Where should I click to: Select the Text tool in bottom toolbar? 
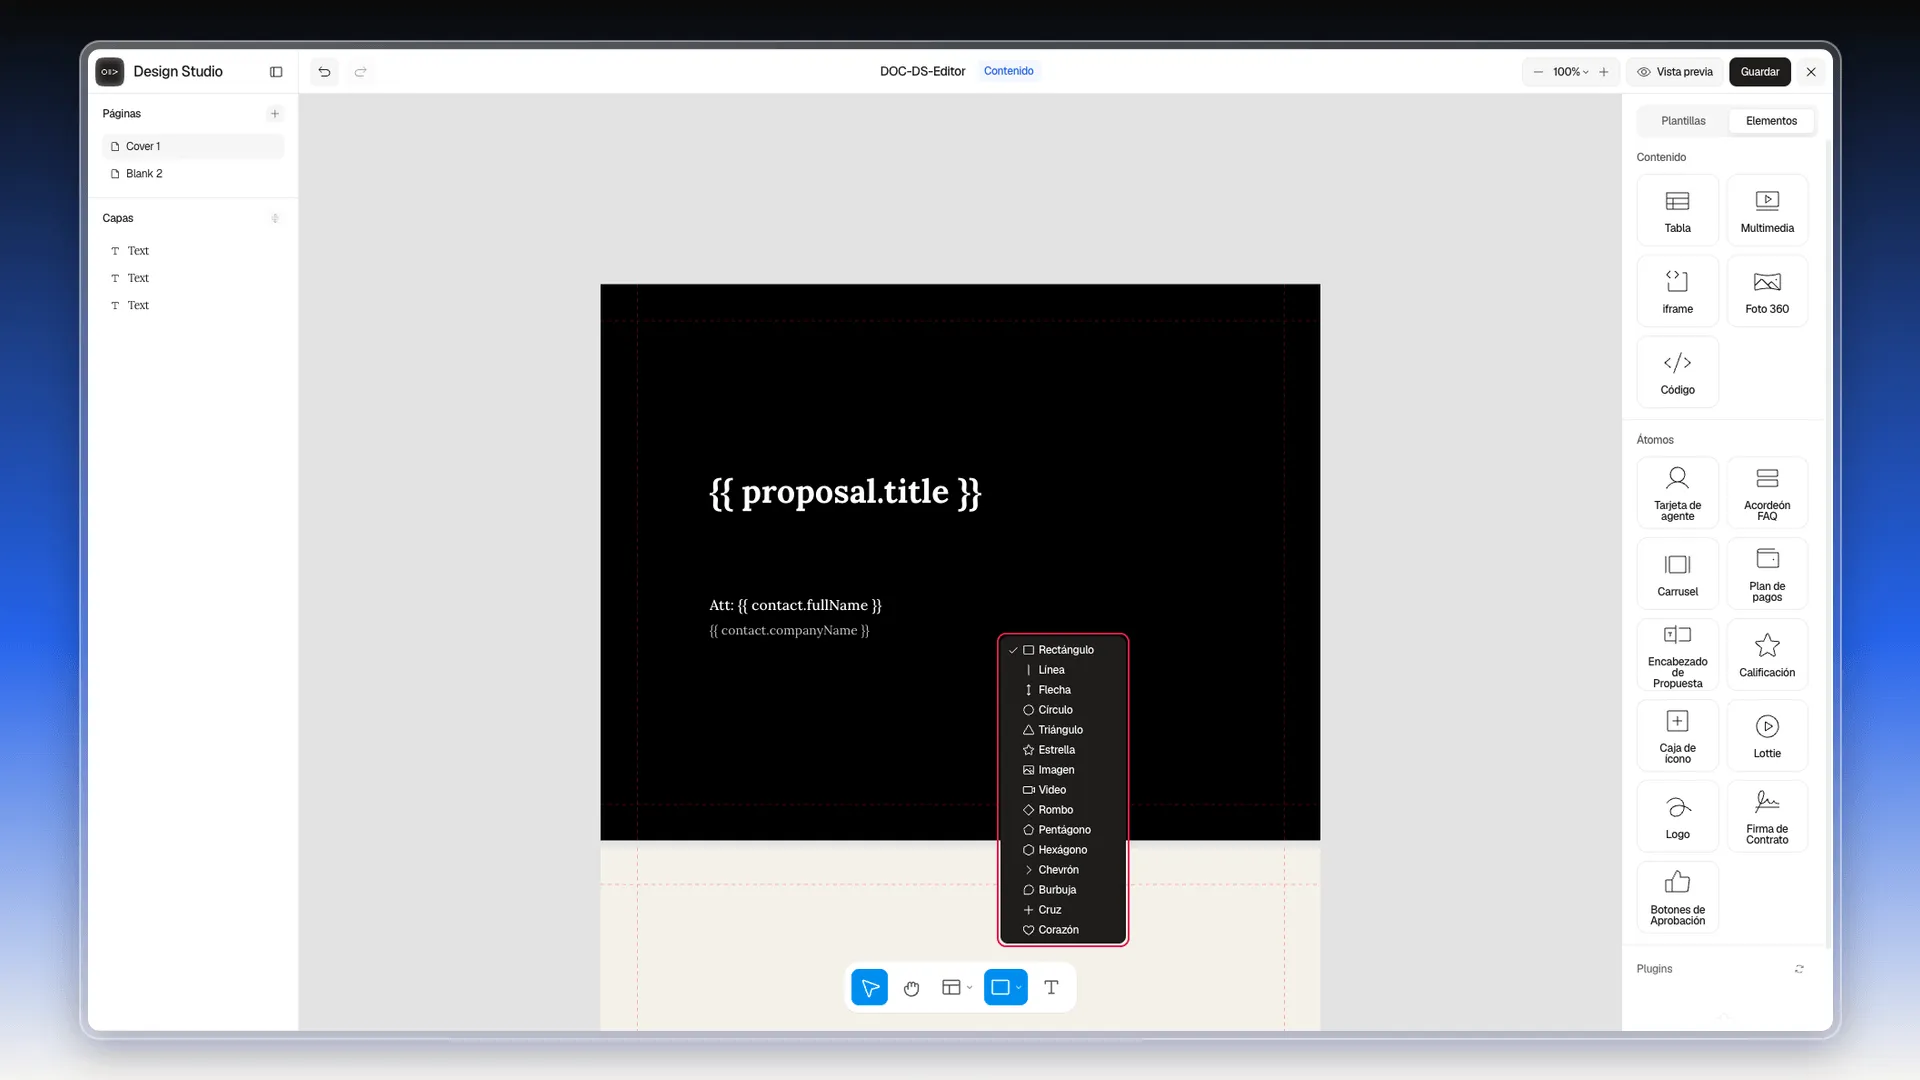pos(1051,988)
